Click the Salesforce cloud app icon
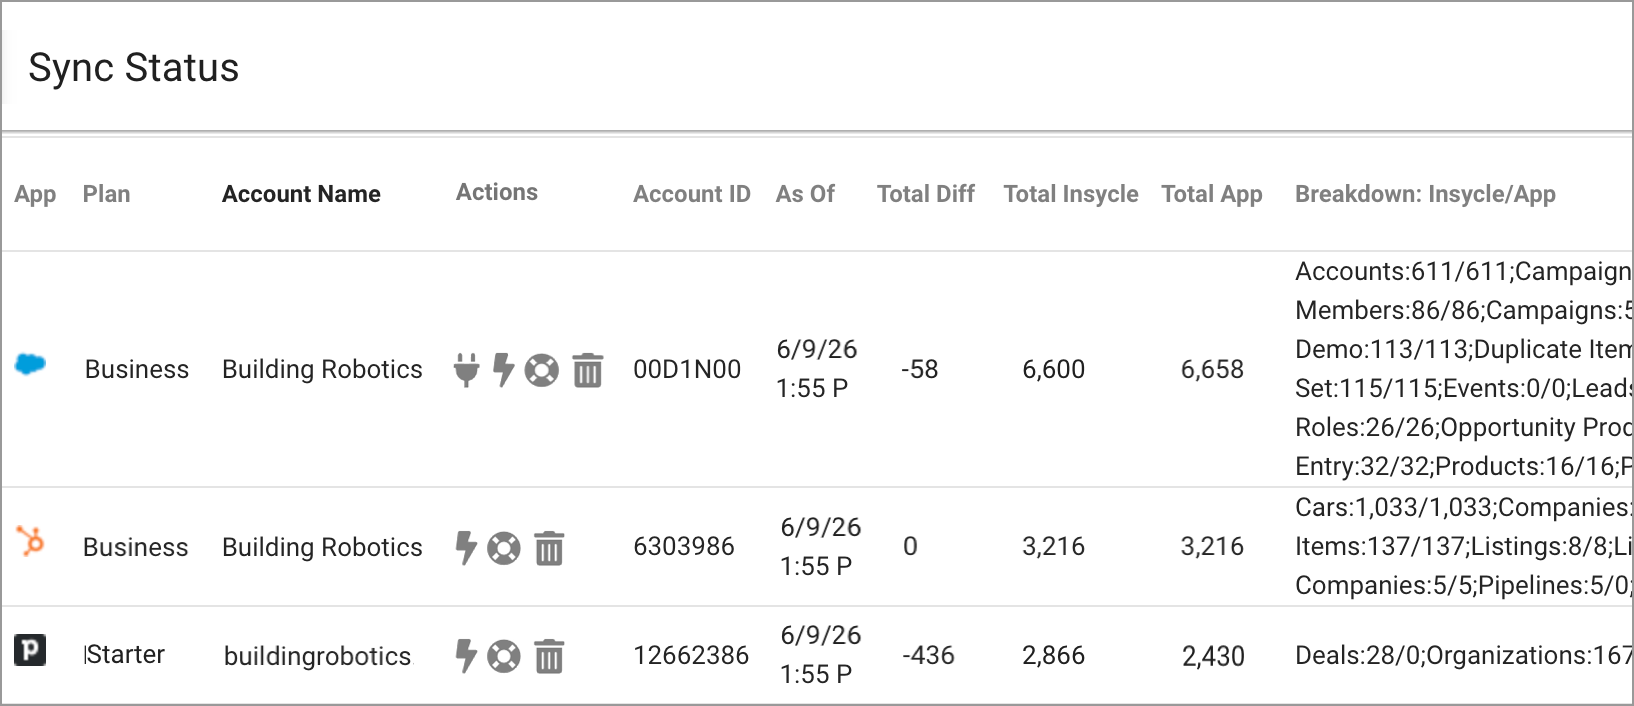This screenshot has height=706, width=1634. 31,365
